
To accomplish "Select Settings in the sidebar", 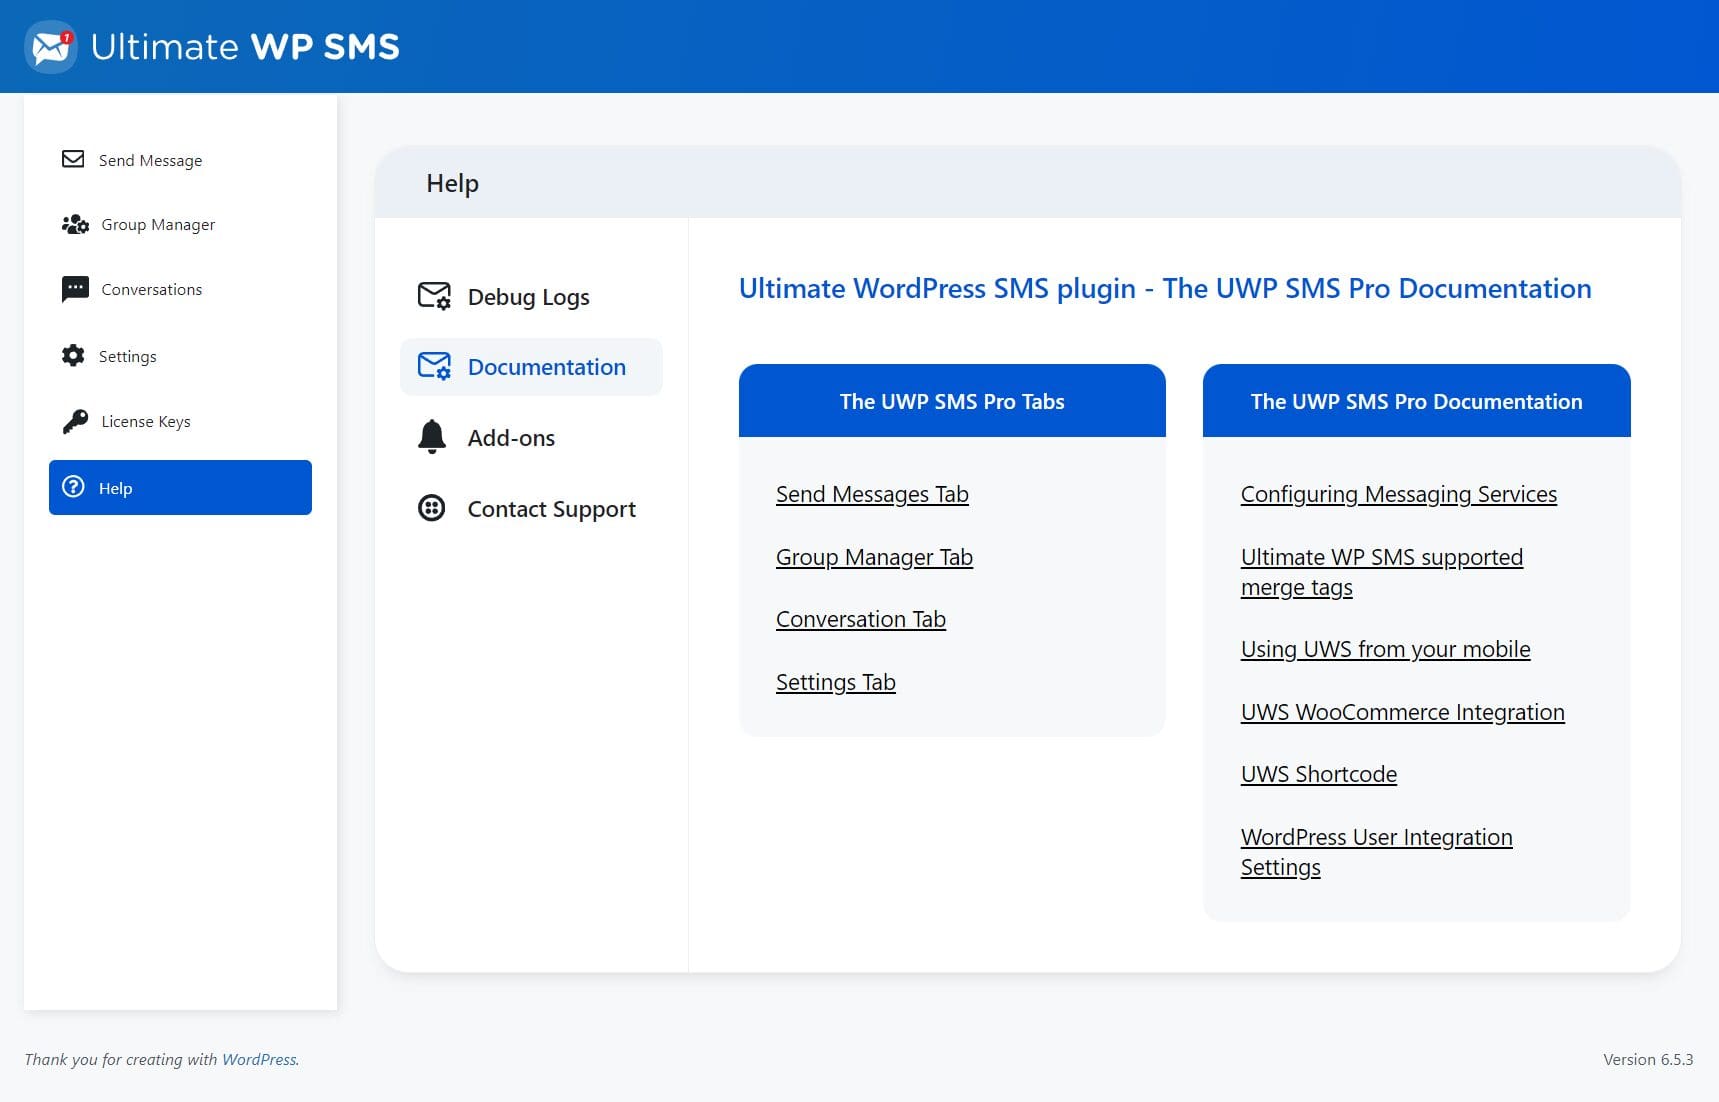I will coord(180,356).
